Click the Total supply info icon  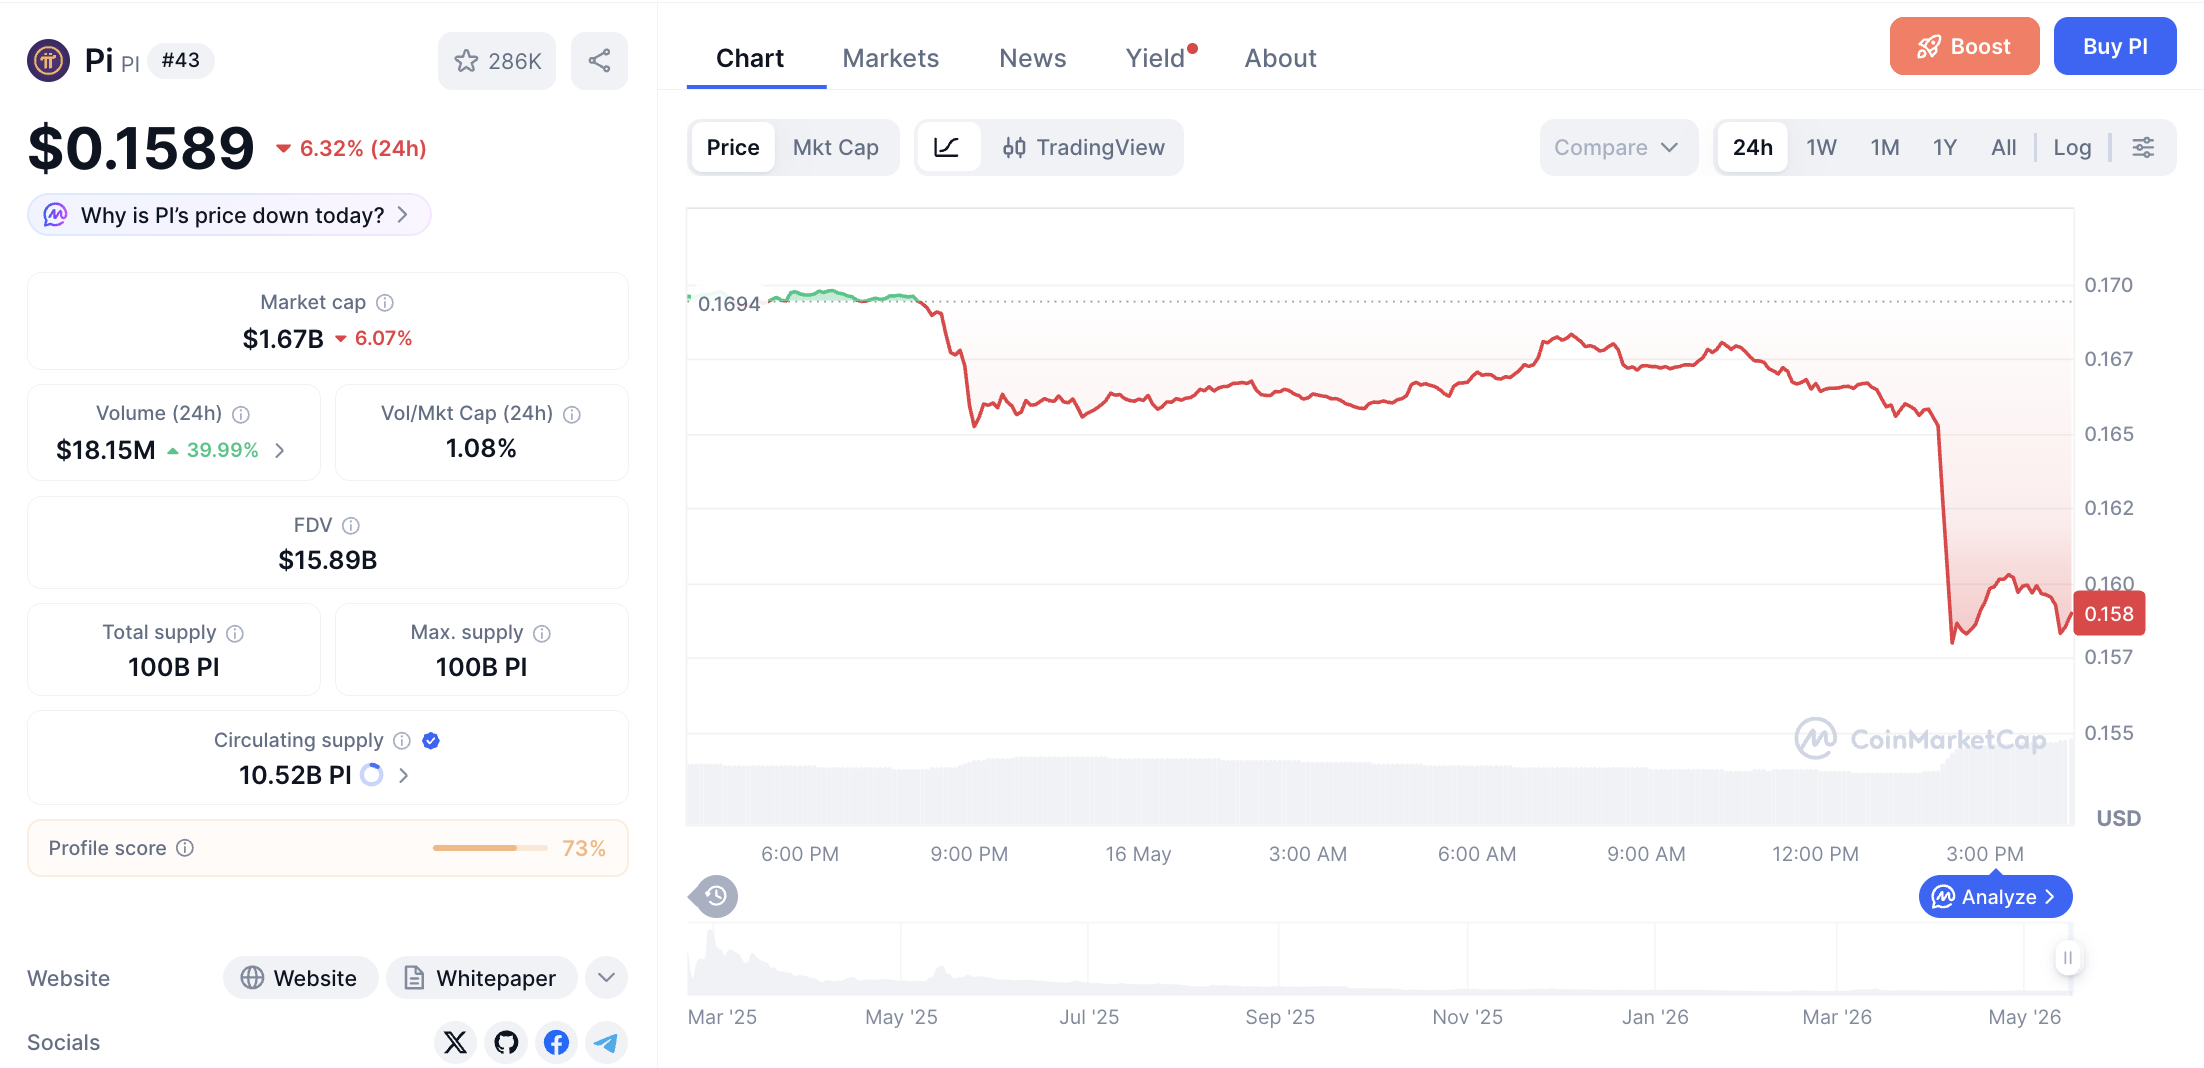point(235,633)
